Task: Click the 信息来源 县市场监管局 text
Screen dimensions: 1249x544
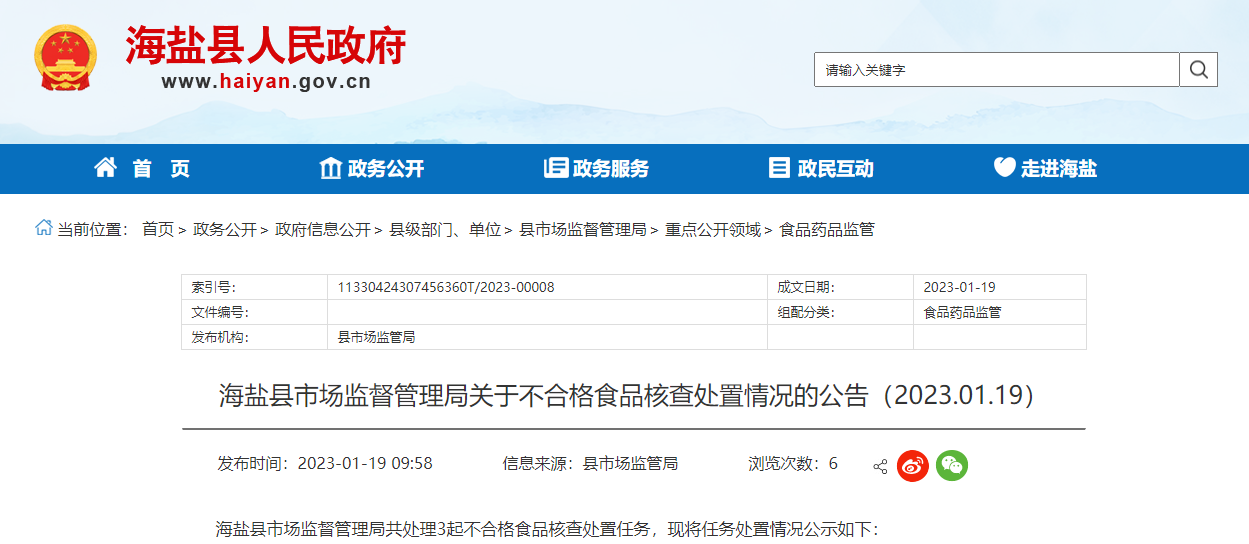Action: coord(590,463)
